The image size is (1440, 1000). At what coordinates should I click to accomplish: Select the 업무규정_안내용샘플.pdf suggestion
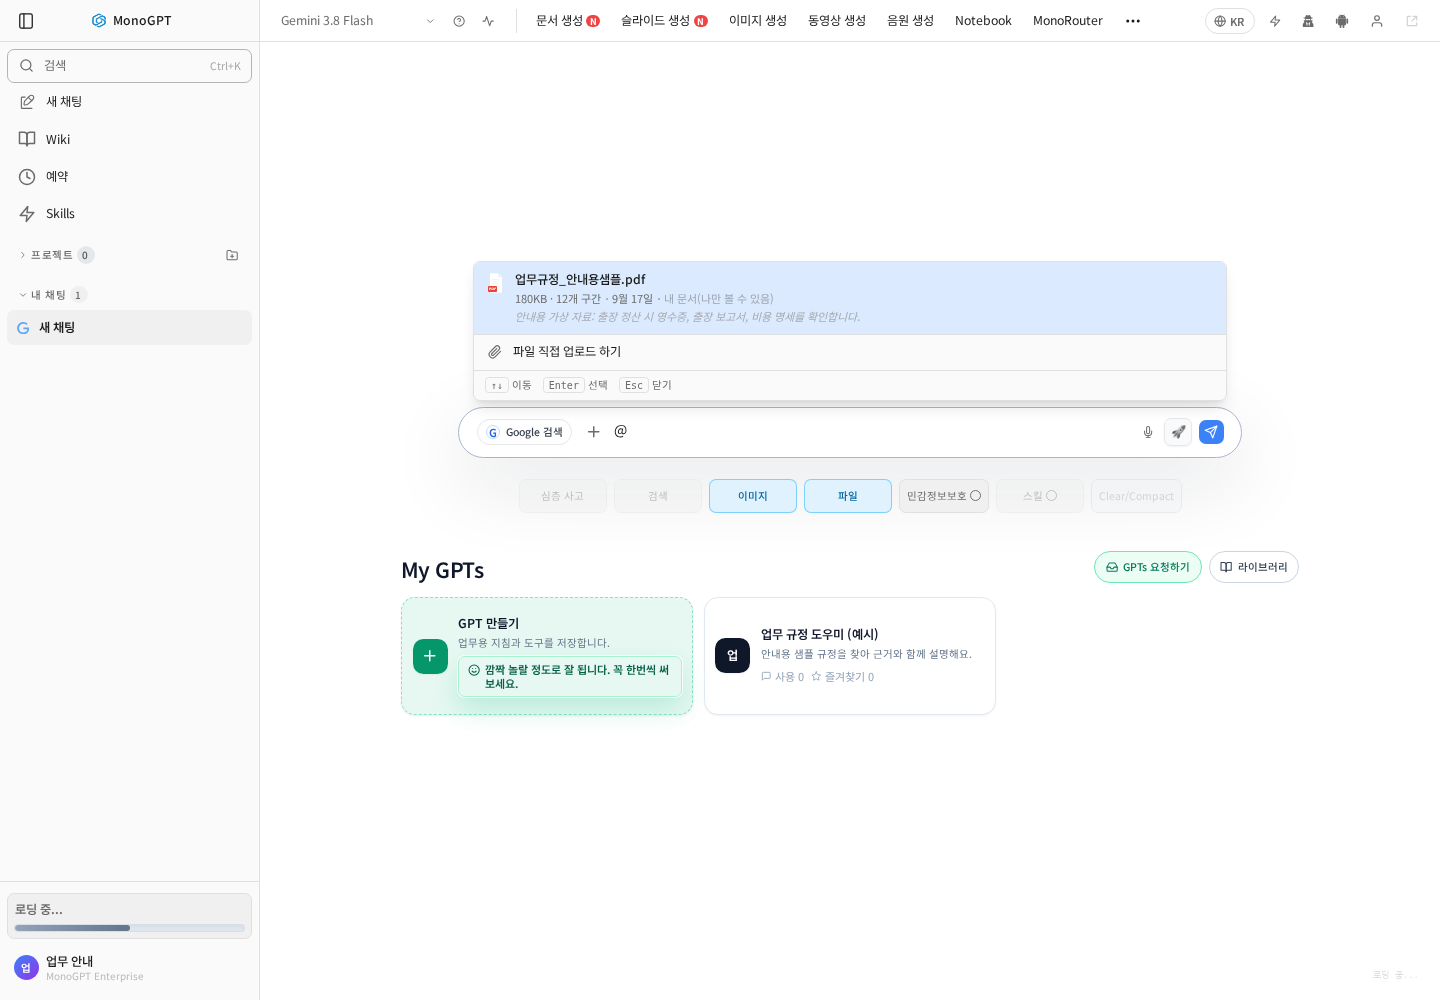pyautogui.click(x=850, y=298)
